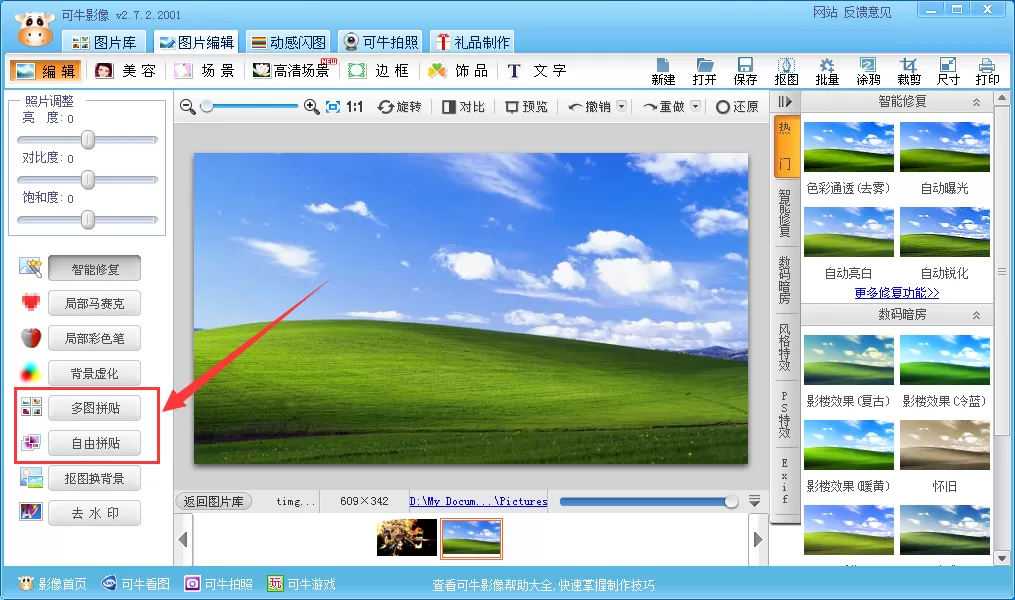Click the thumbnail strip next arrow

(x=758, y=539)
